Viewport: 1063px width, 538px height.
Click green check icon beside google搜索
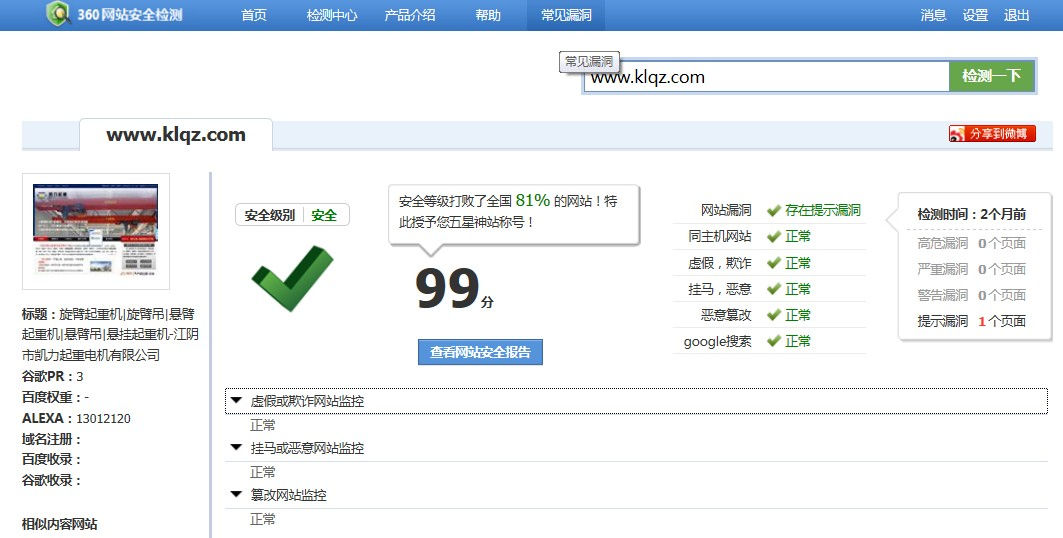(773, 341)
